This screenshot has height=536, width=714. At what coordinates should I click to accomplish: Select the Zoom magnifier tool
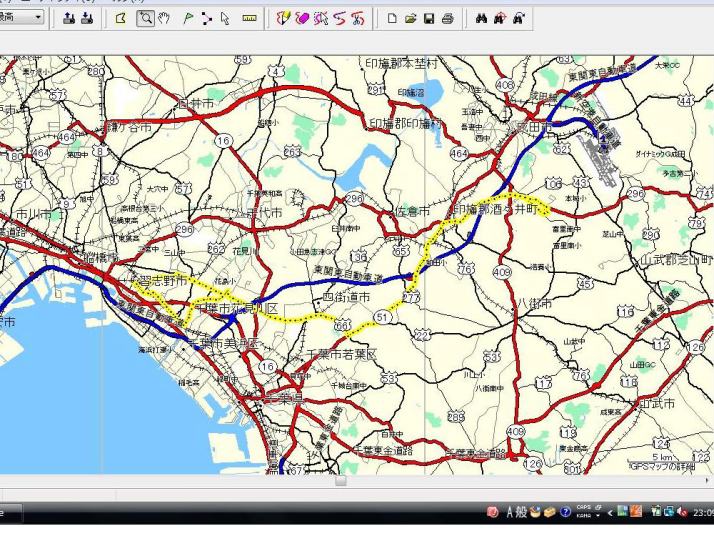click(146, 18)
